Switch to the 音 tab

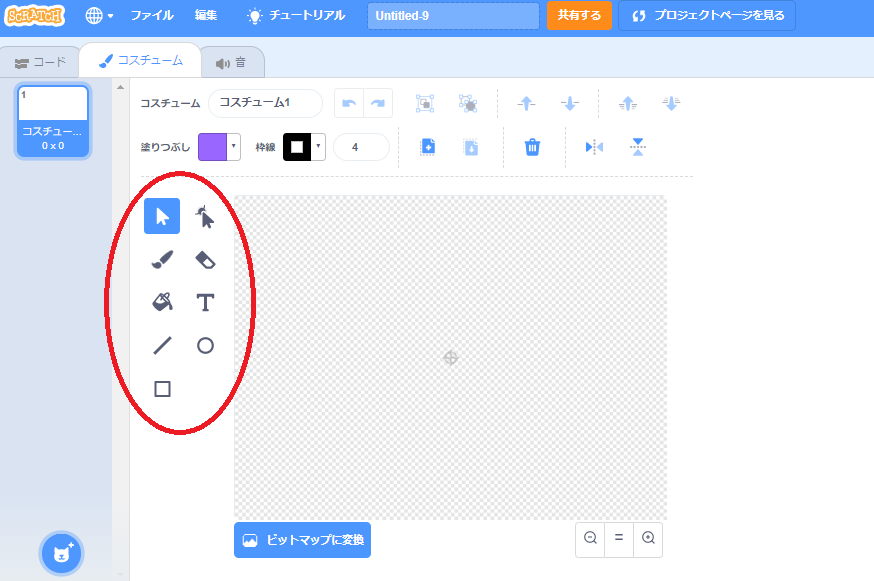tap(231, 62)
